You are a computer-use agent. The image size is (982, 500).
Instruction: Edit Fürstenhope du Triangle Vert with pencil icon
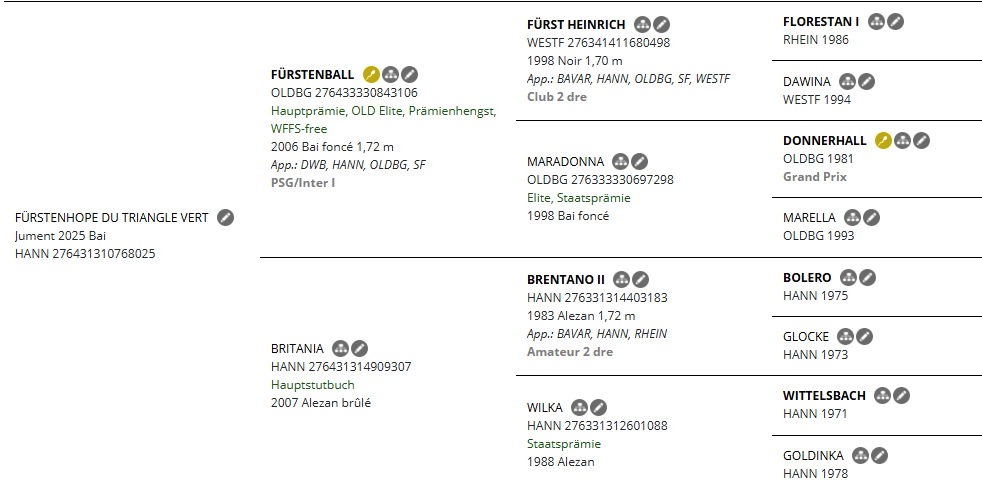click(x=226, y=217)
